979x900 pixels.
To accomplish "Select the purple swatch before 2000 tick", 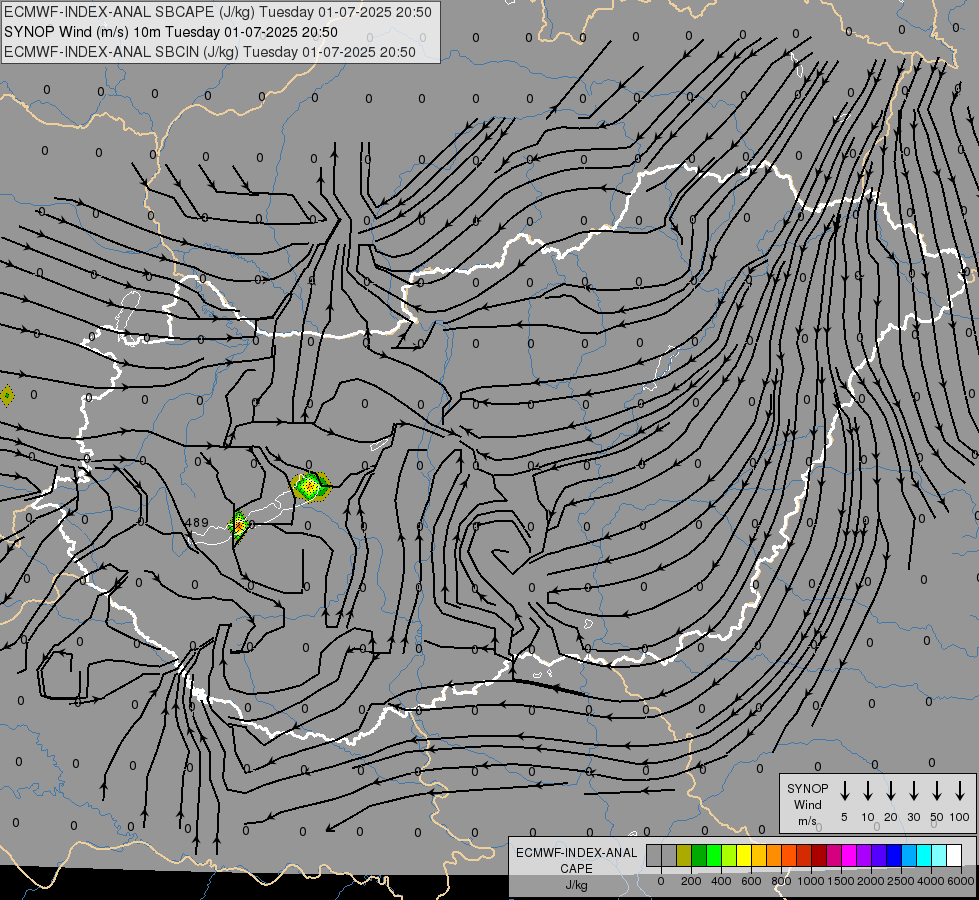I will [x=863, y=856].
